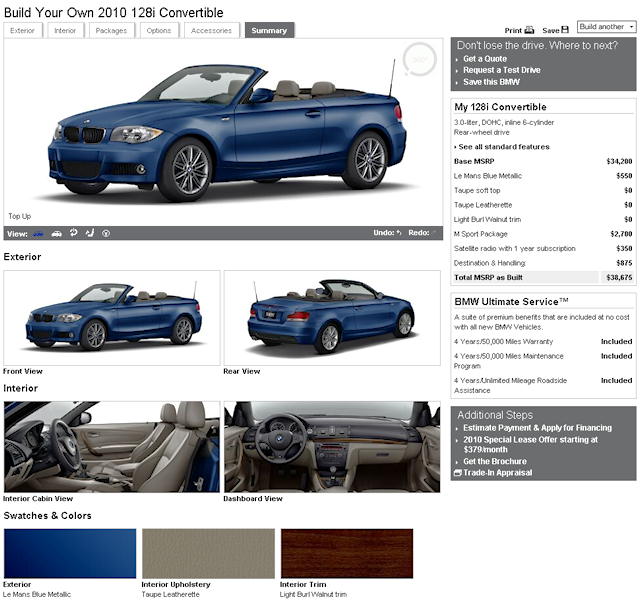Screen dimensions: 642x605
Task: Switch to the Exterior tab
Action: click(x=22, y=30)
